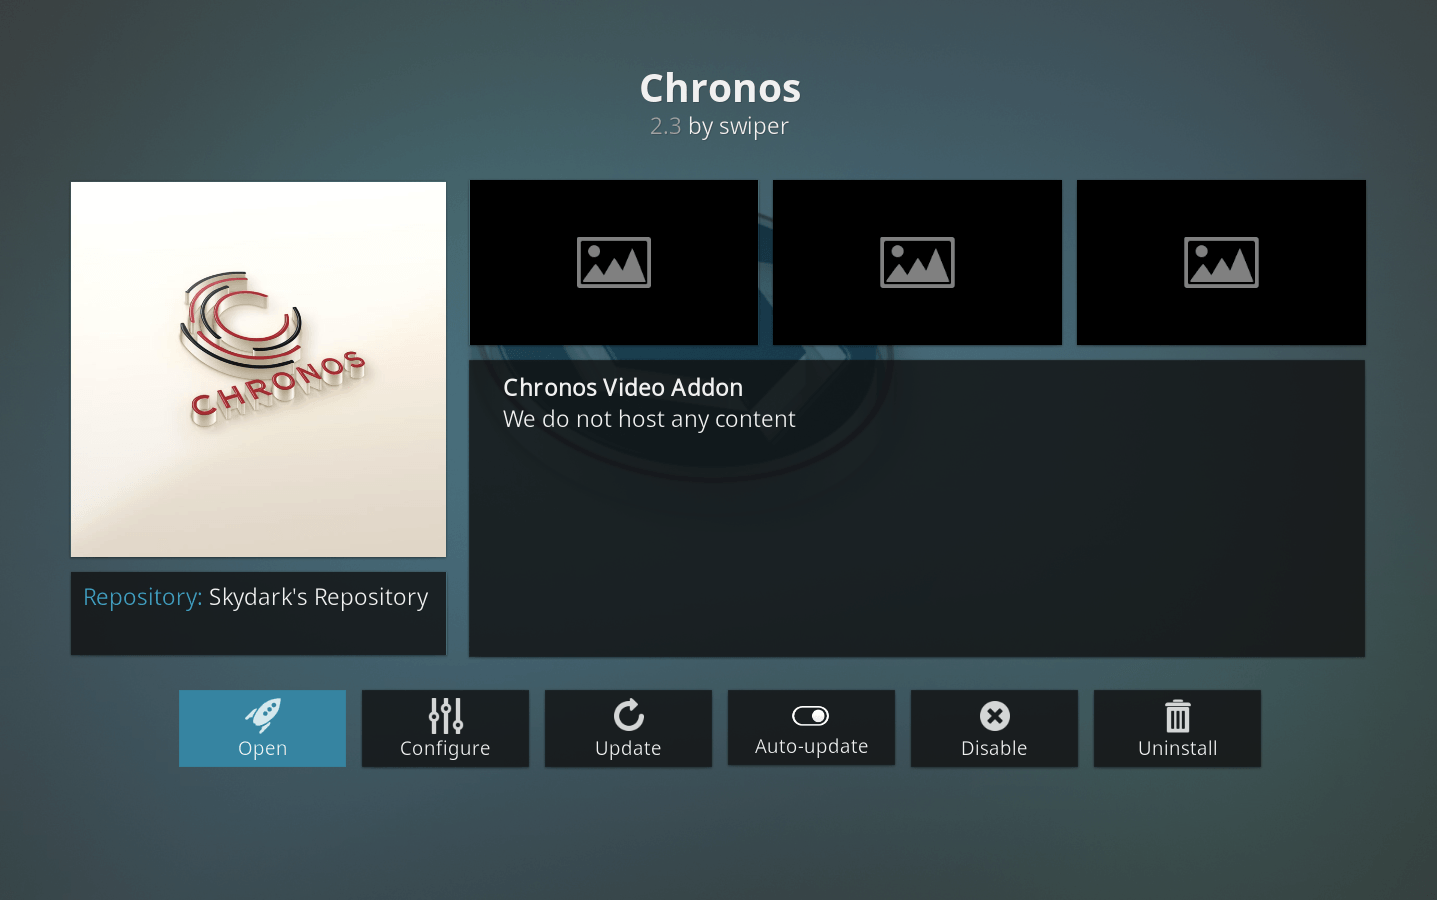Click the Auto-update text label
Image resolution: width=1437 pixels, height=900 pixels.
811,746
